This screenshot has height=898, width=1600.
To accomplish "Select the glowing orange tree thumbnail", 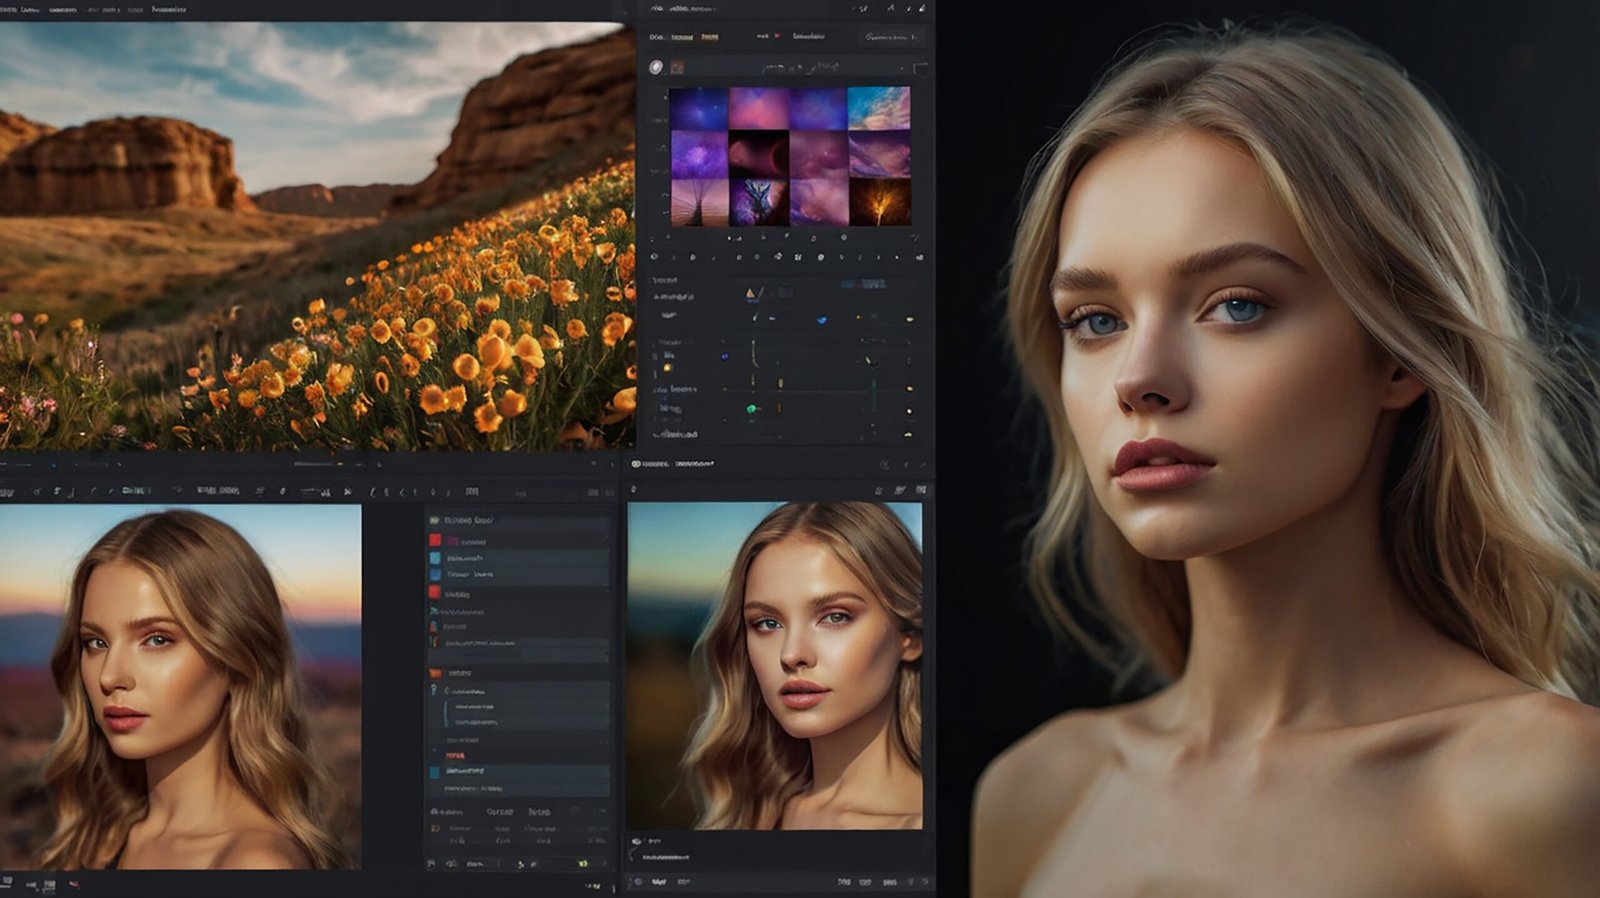I will 880,203.
